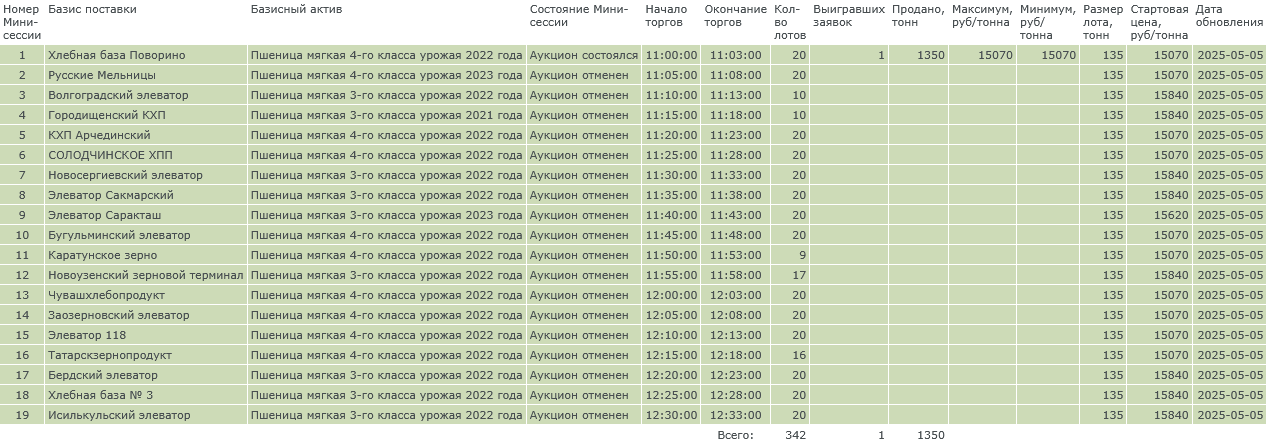Click the start time 12:30:00 cell
The height and width of the screenshot is (444, 1266).
click(672, 415)
